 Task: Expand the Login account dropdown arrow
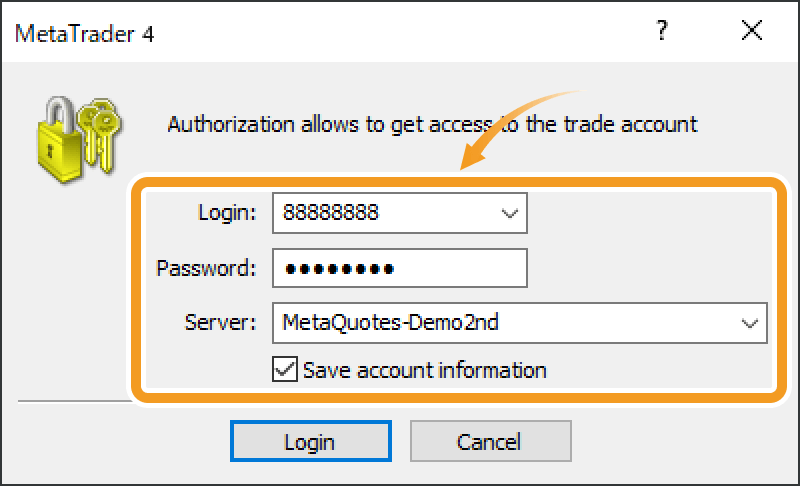[x=510, y=212]
